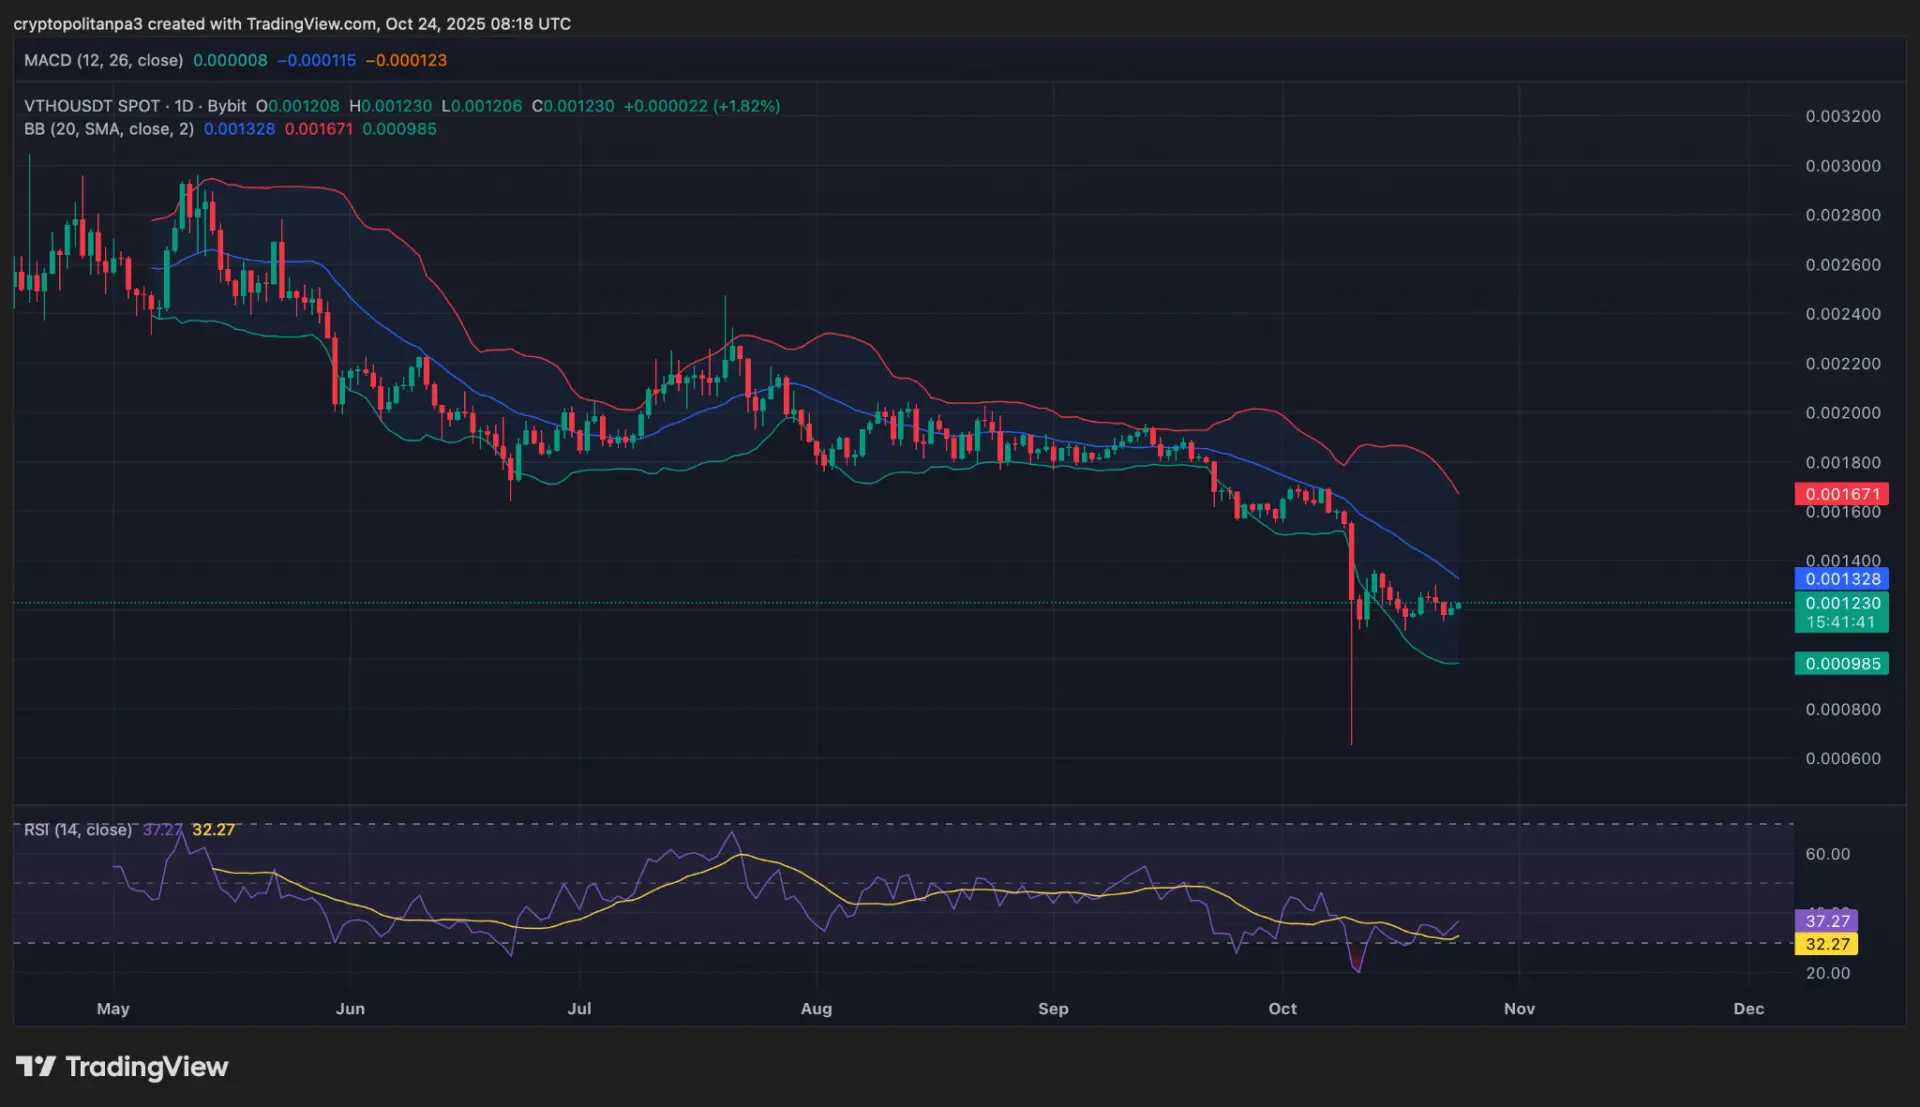Toggle the current price tag 0.001230
Viewport: 1920px width, 1107px height.
pos(1841,604)
